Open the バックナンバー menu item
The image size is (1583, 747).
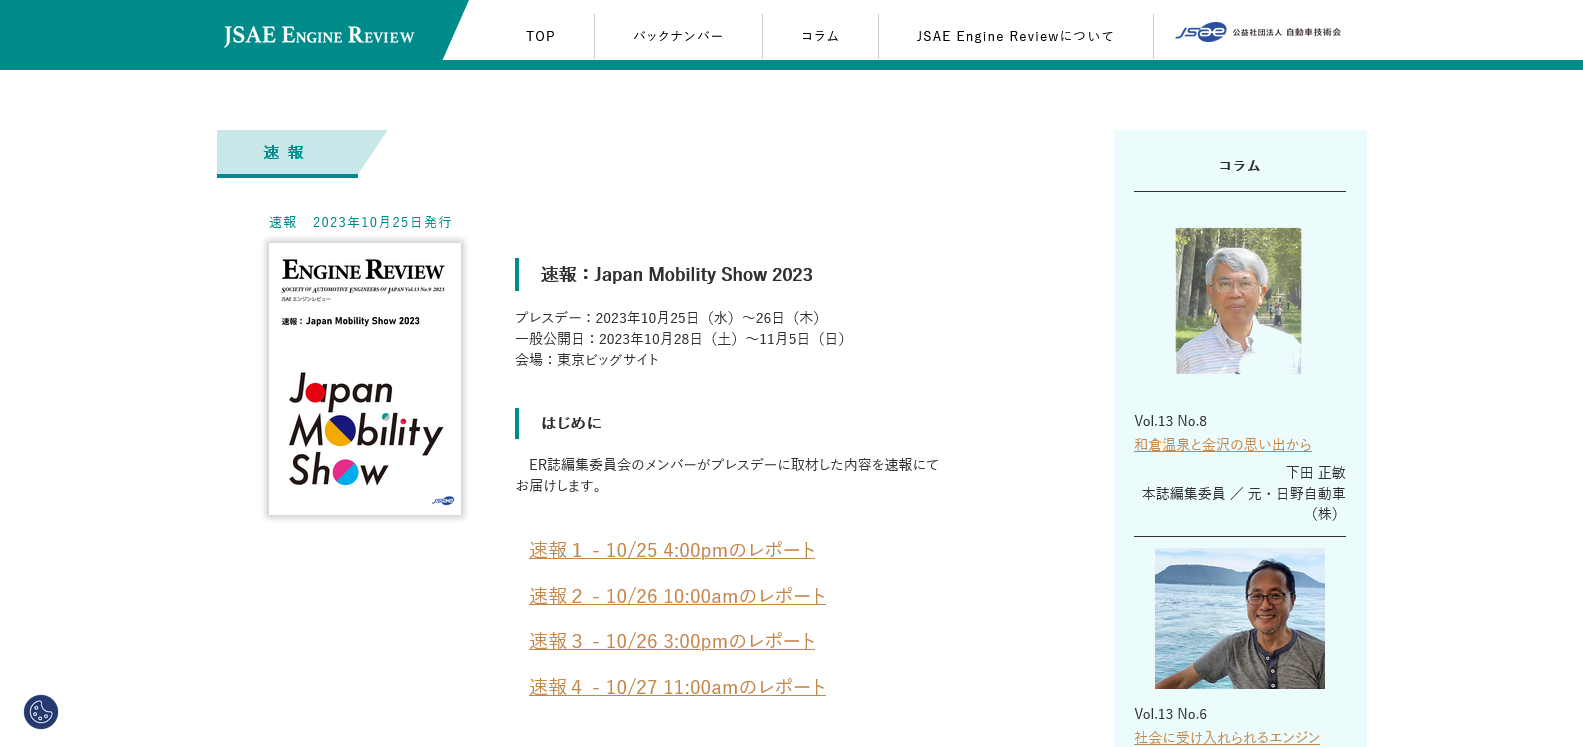tap(678, 36)
